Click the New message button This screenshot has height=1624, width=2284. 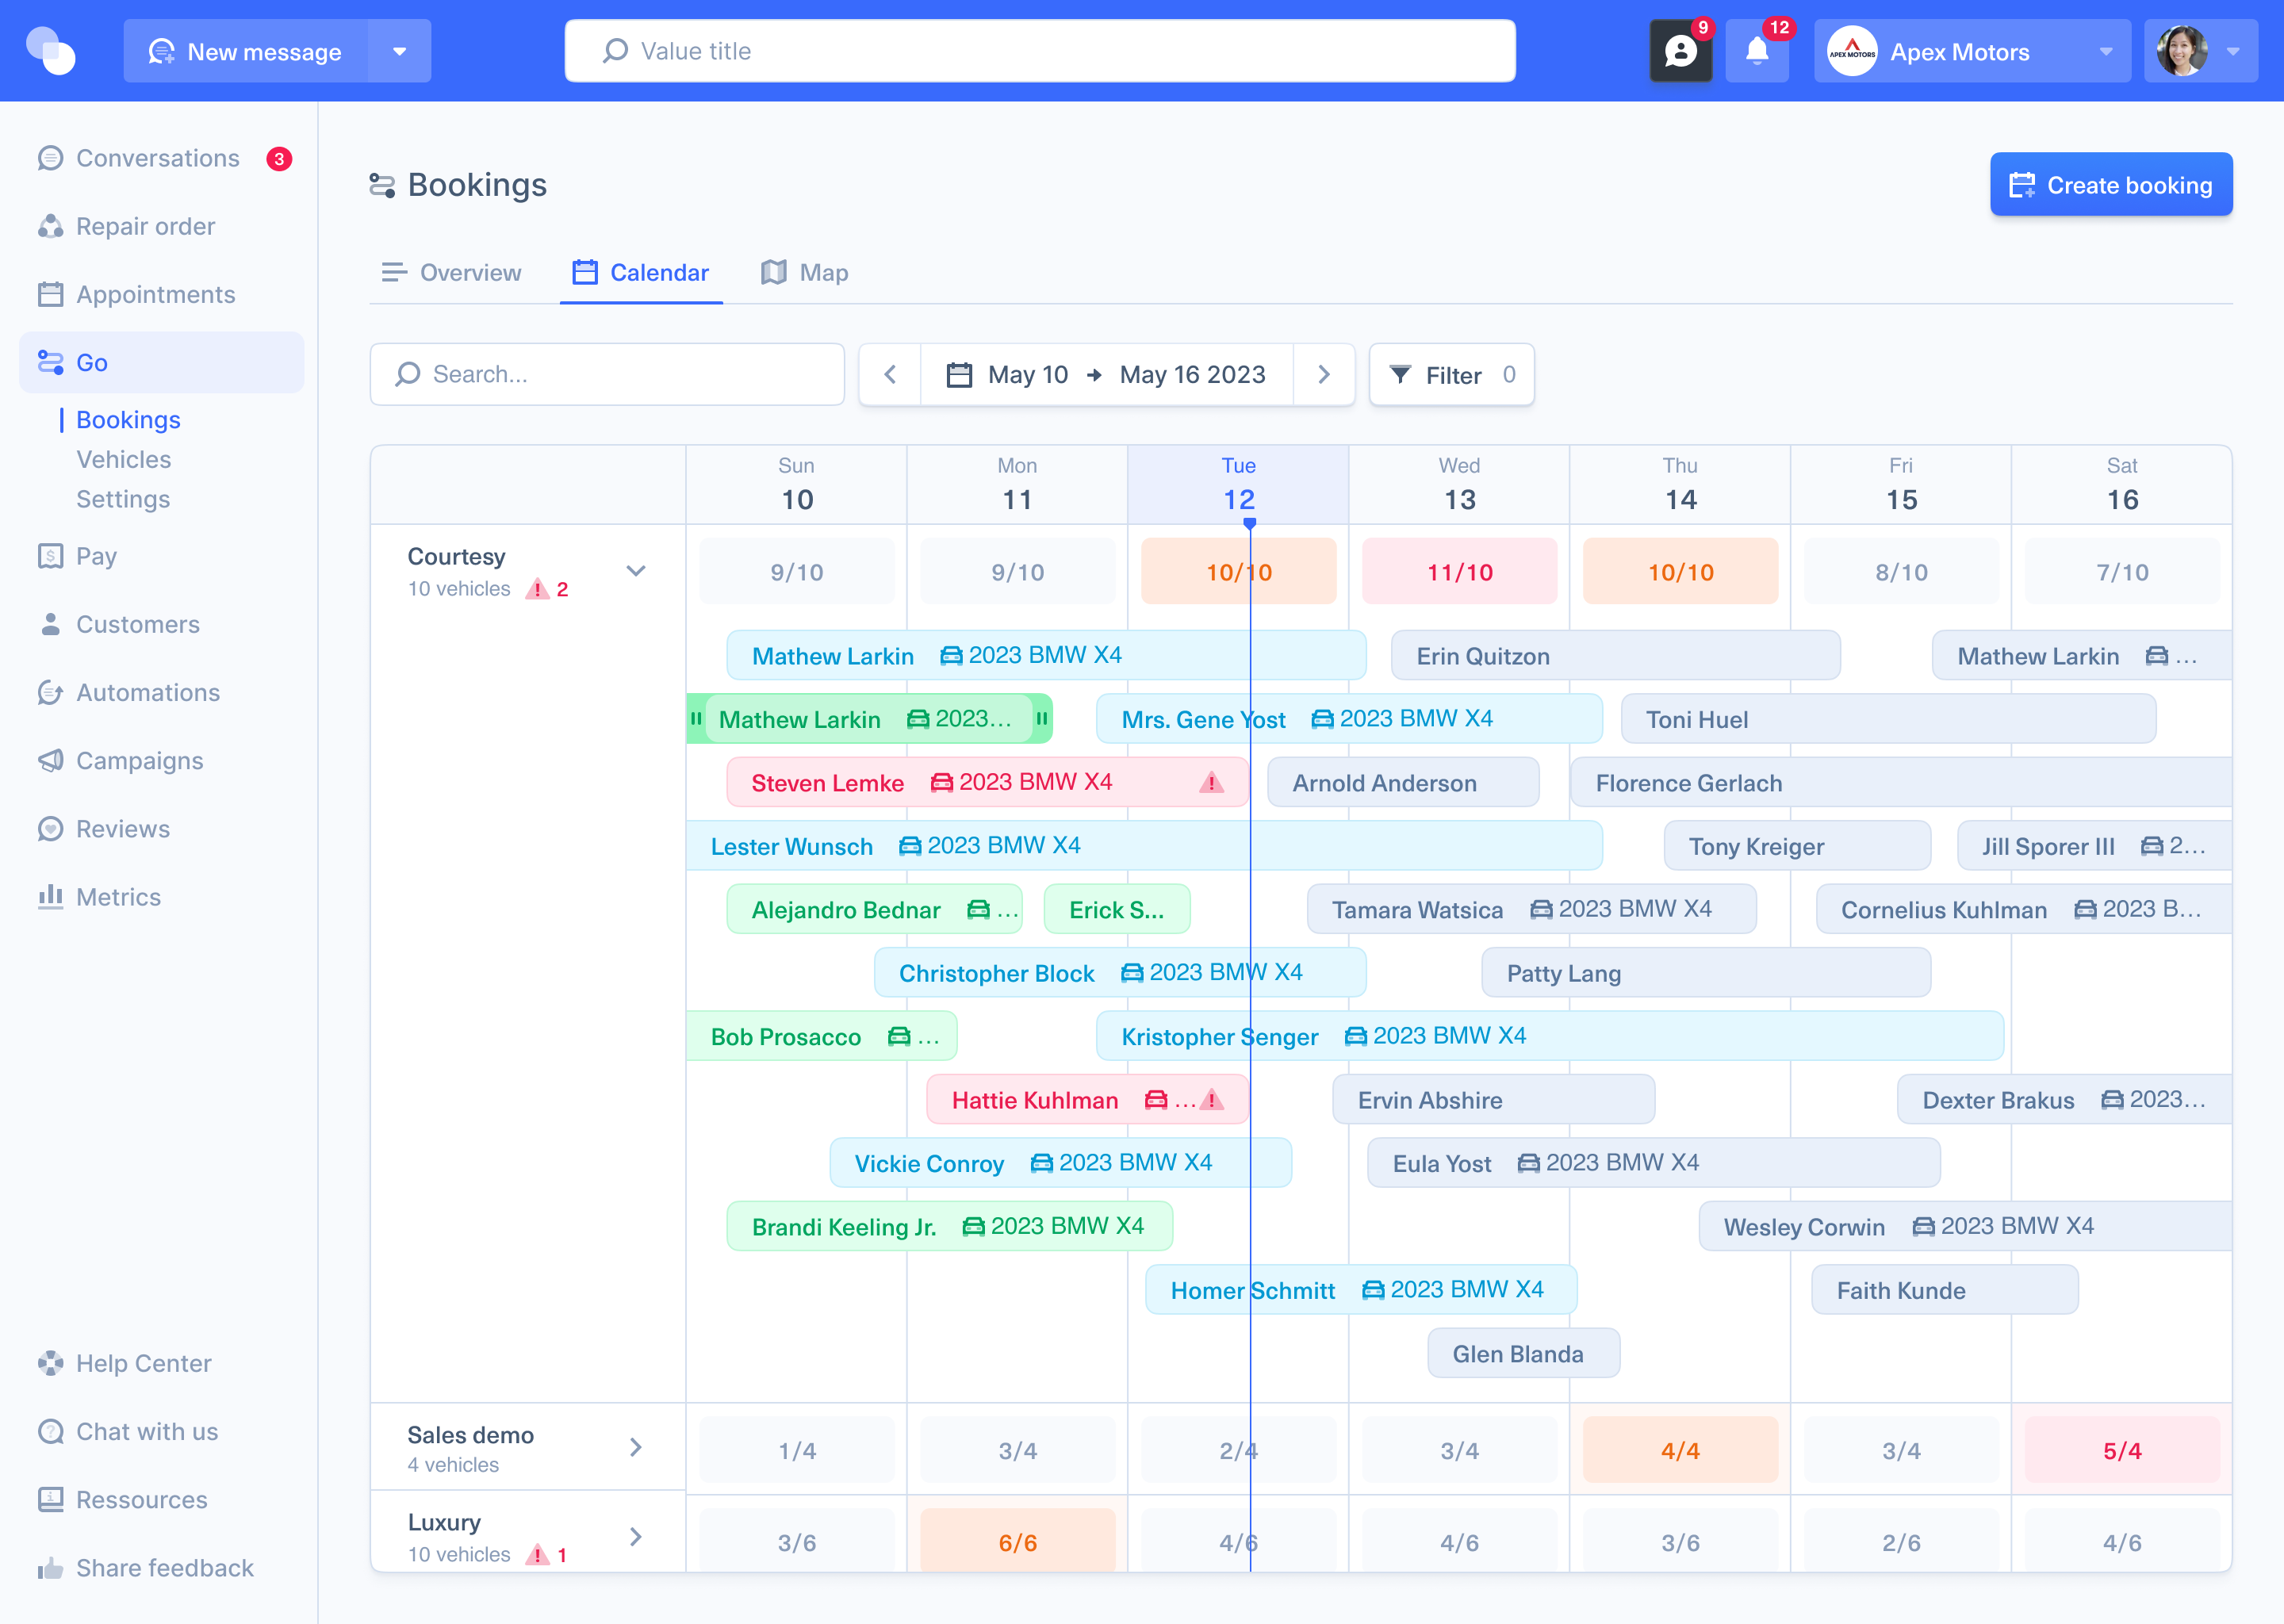tap(246, 51)
